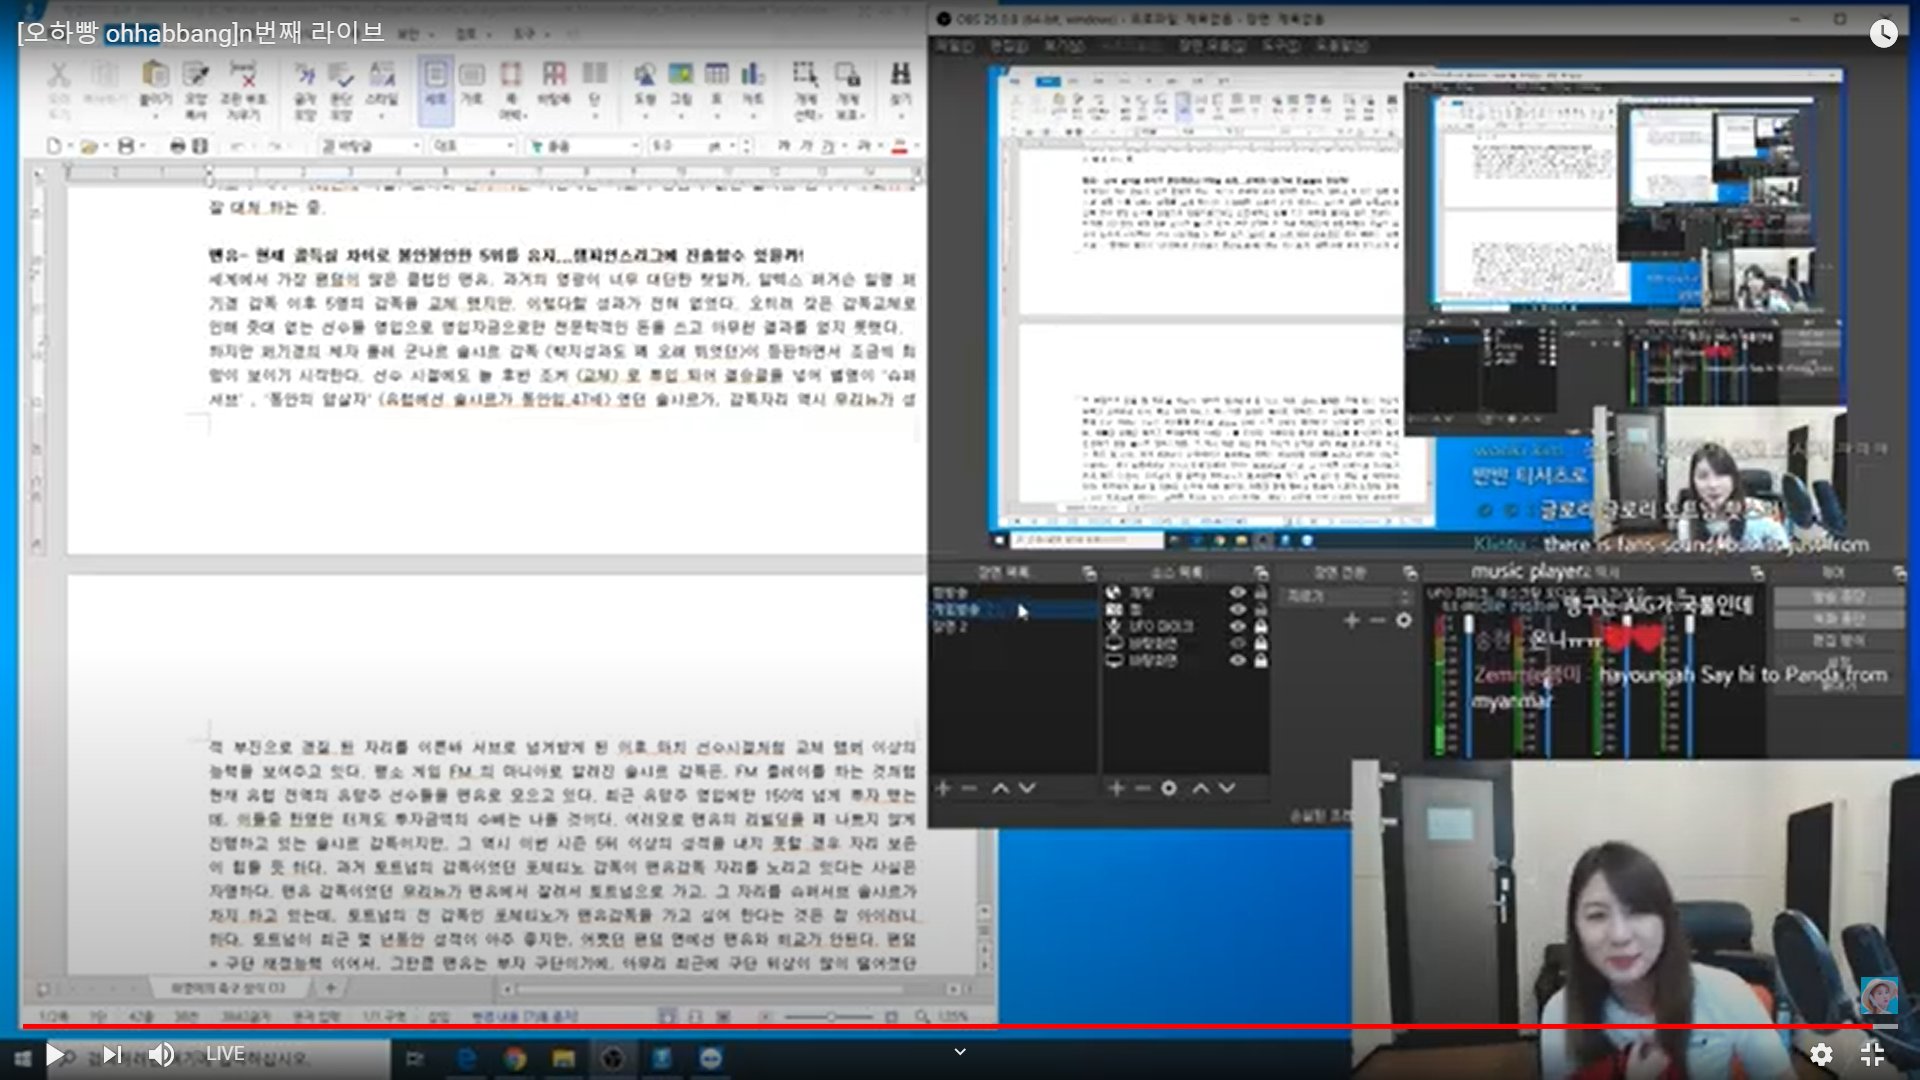
Task: Click the Object Select (개체 선택) icon
Action: [805, 75]
